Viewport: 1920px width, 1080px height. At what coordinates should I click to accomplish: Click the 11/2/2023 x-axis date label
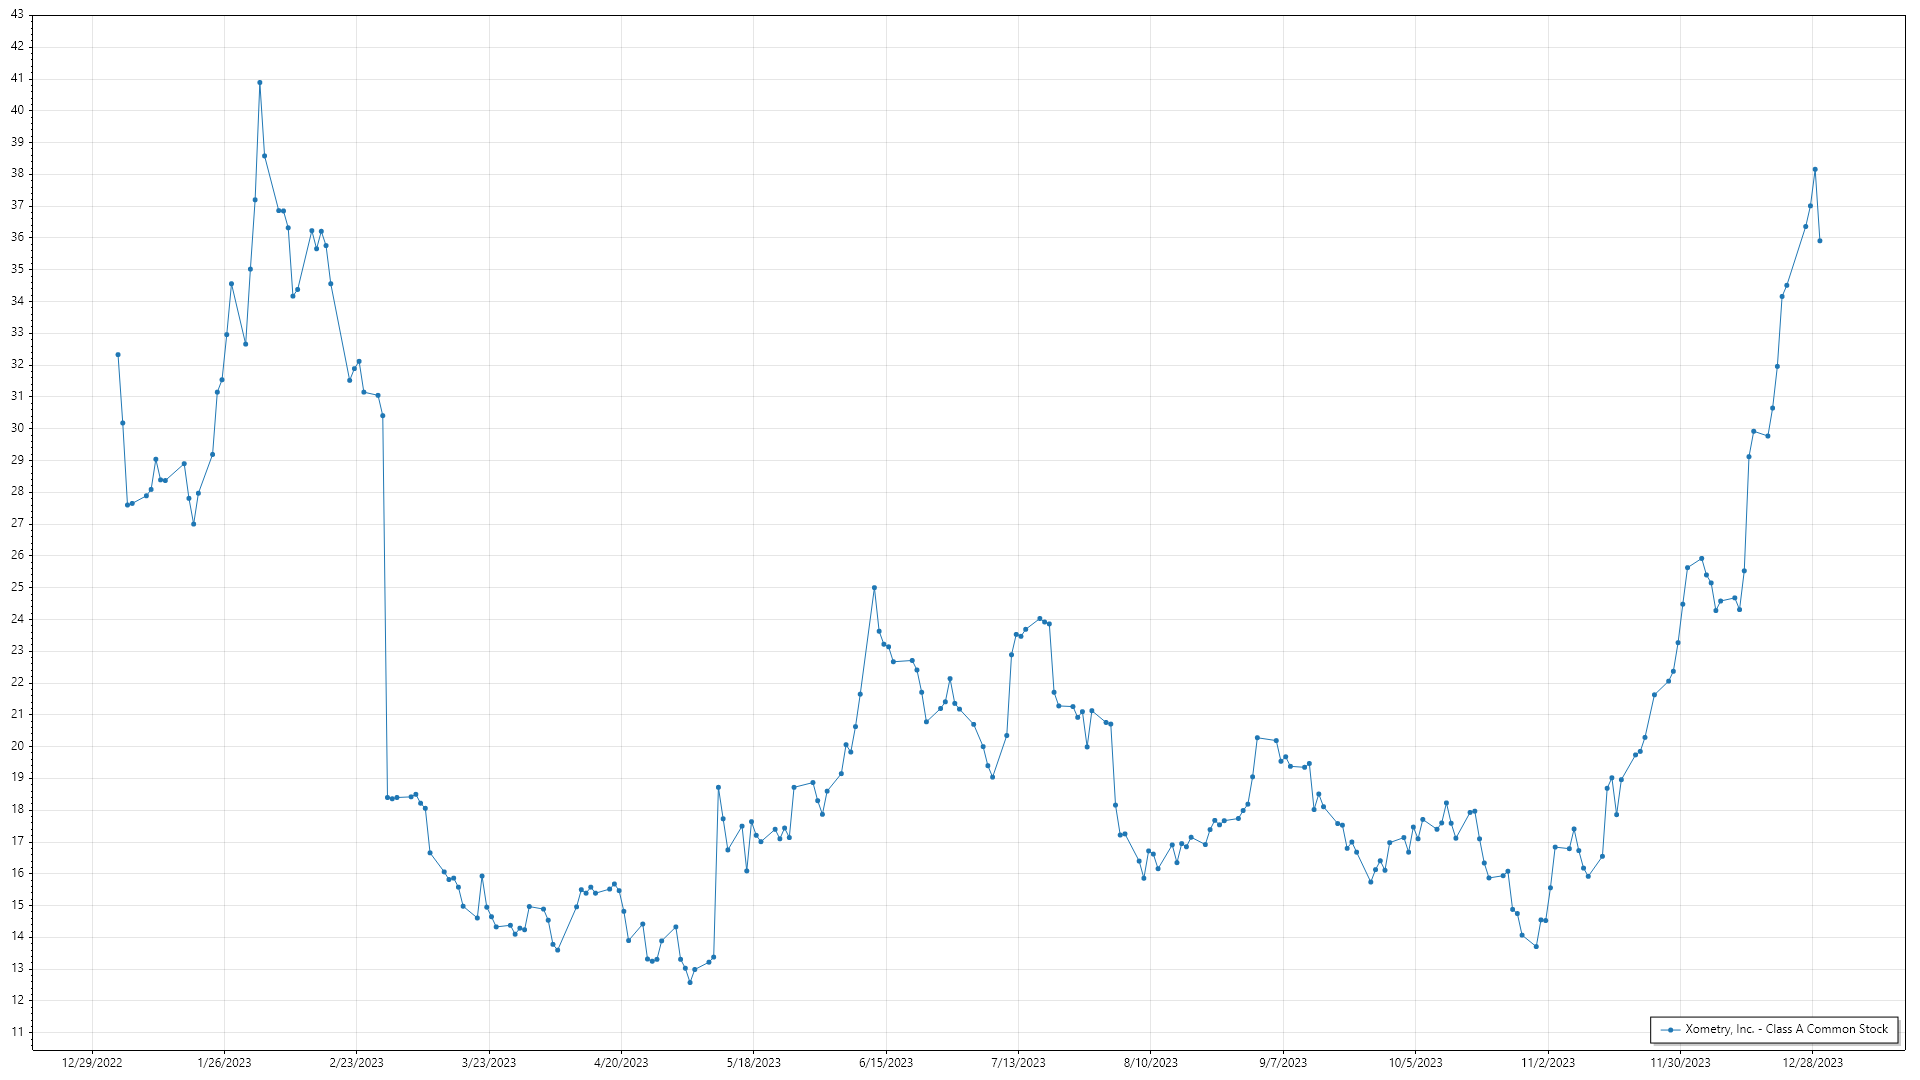1548,1063
